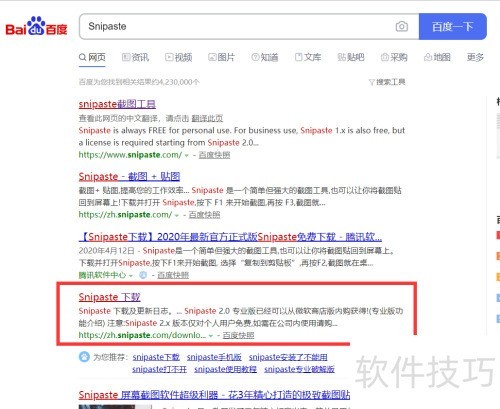The image size is (500, 409).
Task: Click the Baidu logo
Action: pos(36,26)
